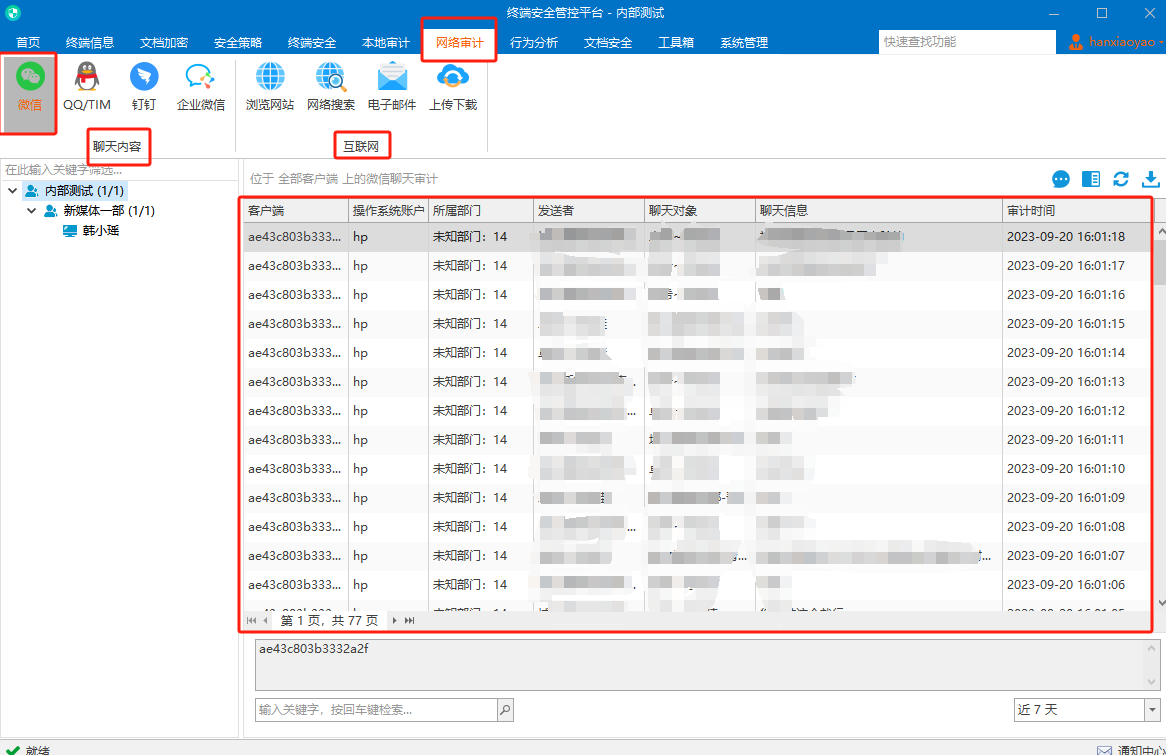Switch to the 安全策略 tab

[x=238, y=42]
